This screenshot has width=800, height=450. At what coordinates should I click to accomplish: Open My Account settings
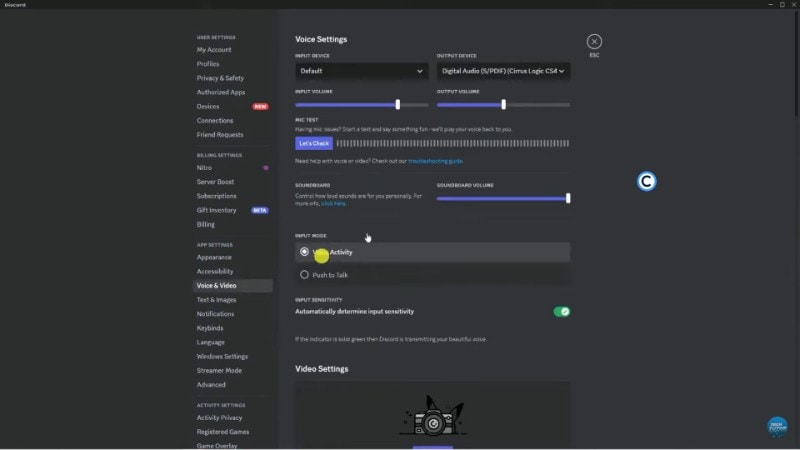coord(214,49)
